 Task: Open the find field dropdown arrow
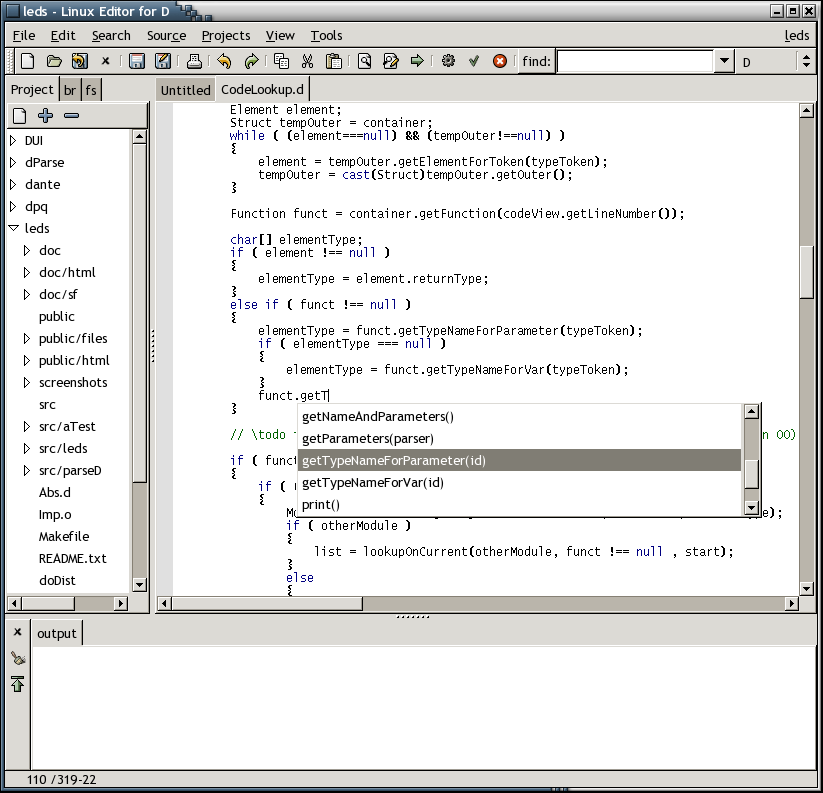click(x=725, y=61)
